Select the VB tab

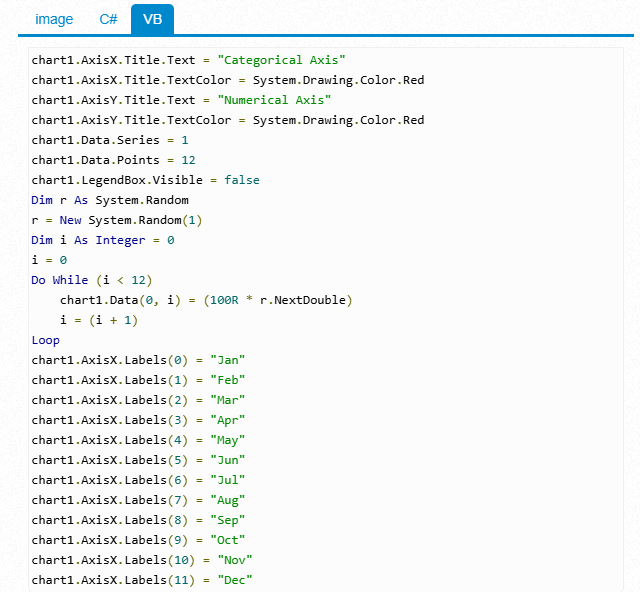(152, 19)
